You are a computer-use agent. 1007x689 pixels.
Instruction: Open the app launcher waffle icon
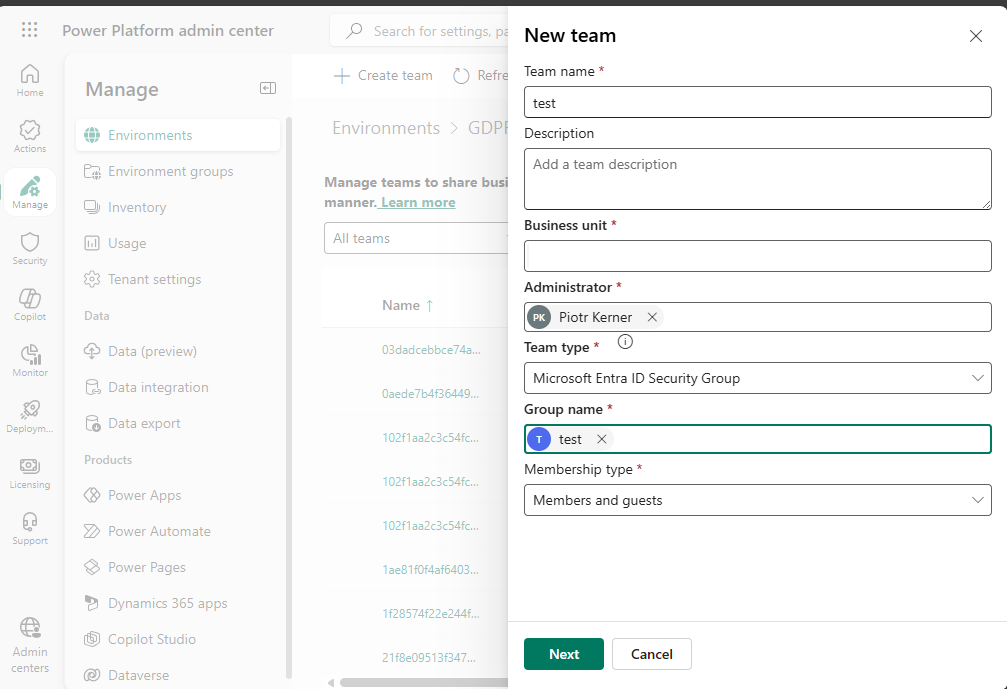click(30, 30)
